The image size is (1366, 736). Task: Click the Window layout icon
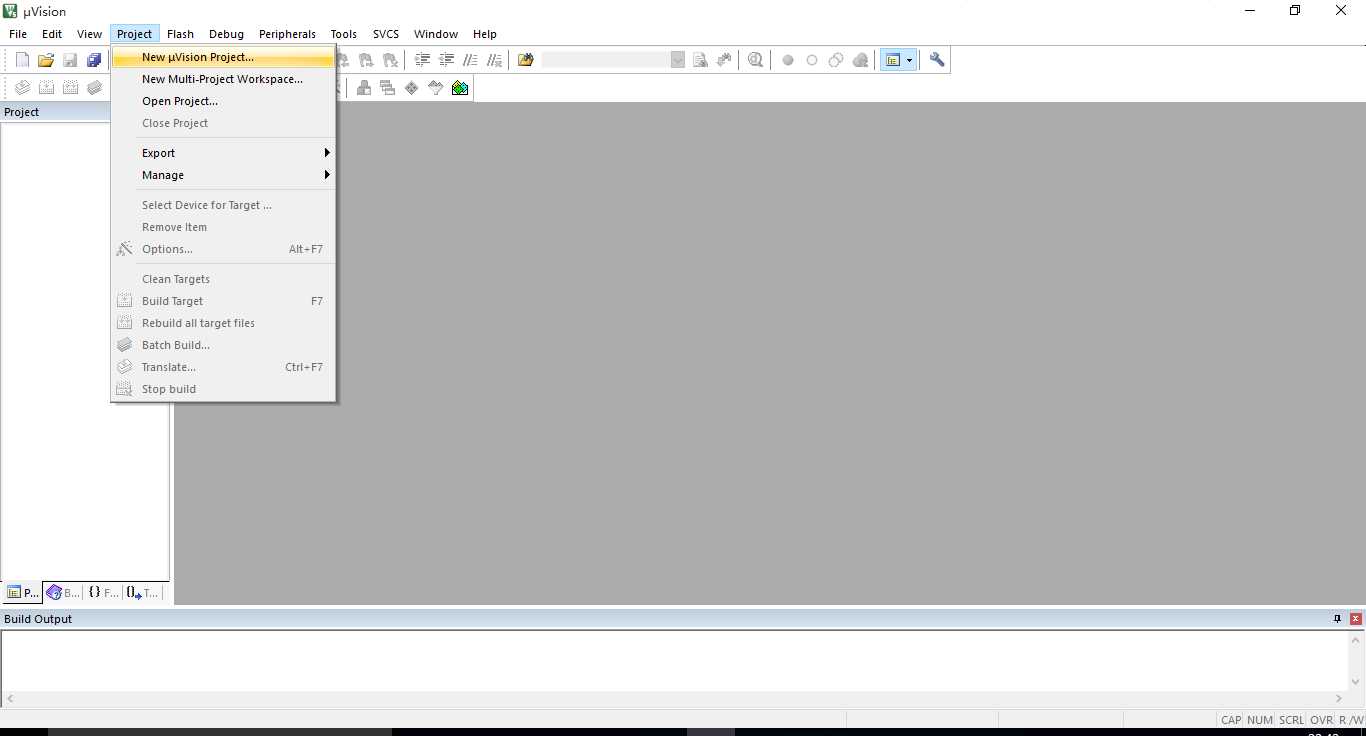892,60
